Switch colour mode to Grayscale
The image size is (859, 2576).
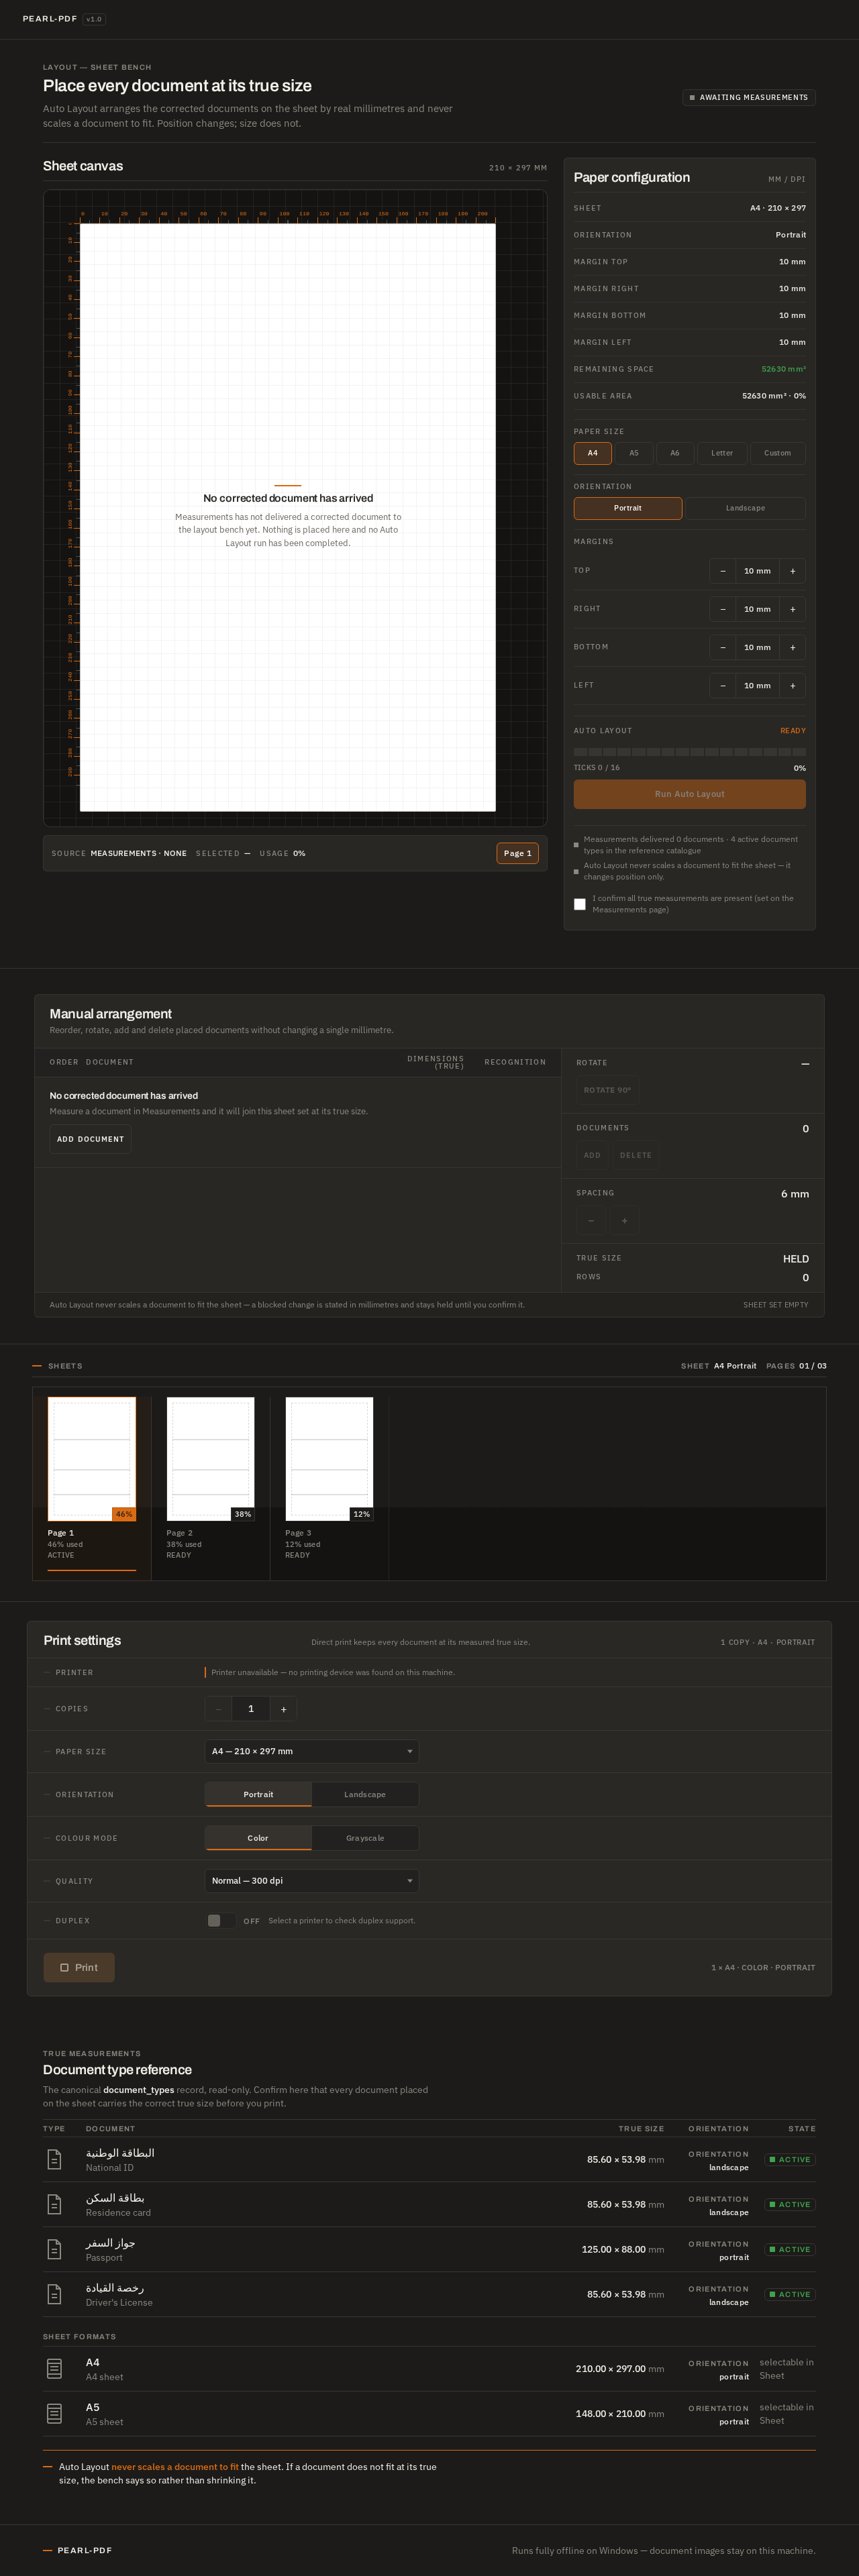point(365,1838)
